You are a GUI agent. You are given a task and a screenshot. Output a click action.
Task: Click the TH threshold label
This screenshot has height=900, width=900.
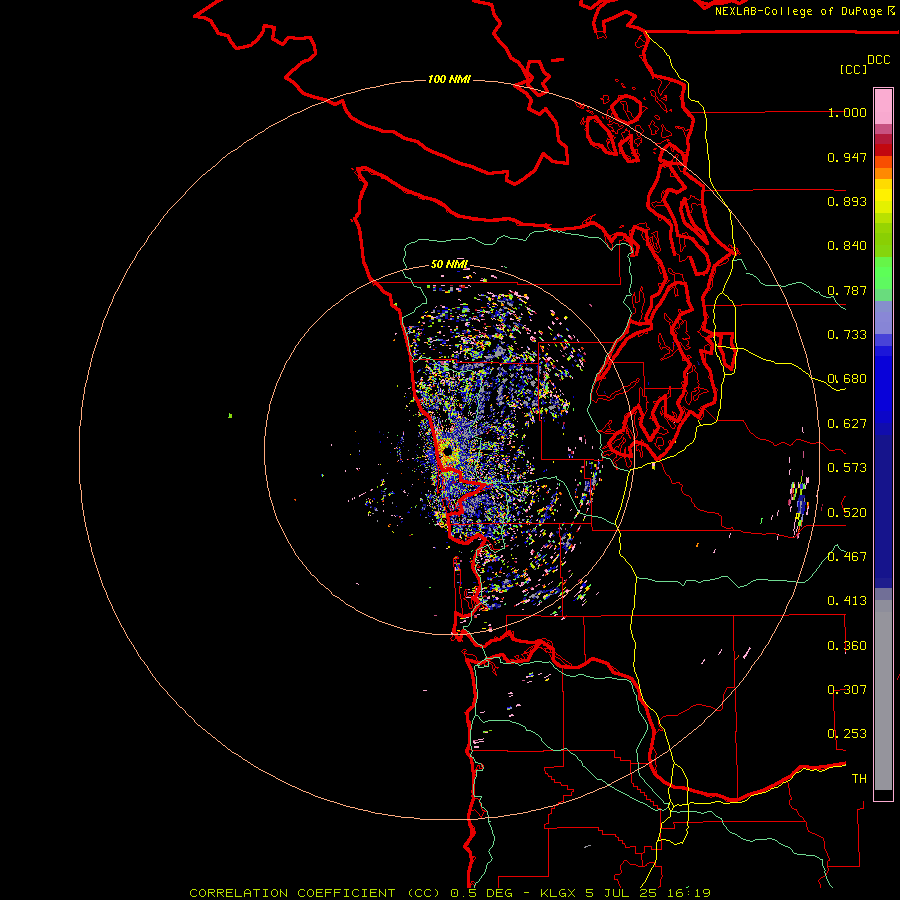(859, 779)
